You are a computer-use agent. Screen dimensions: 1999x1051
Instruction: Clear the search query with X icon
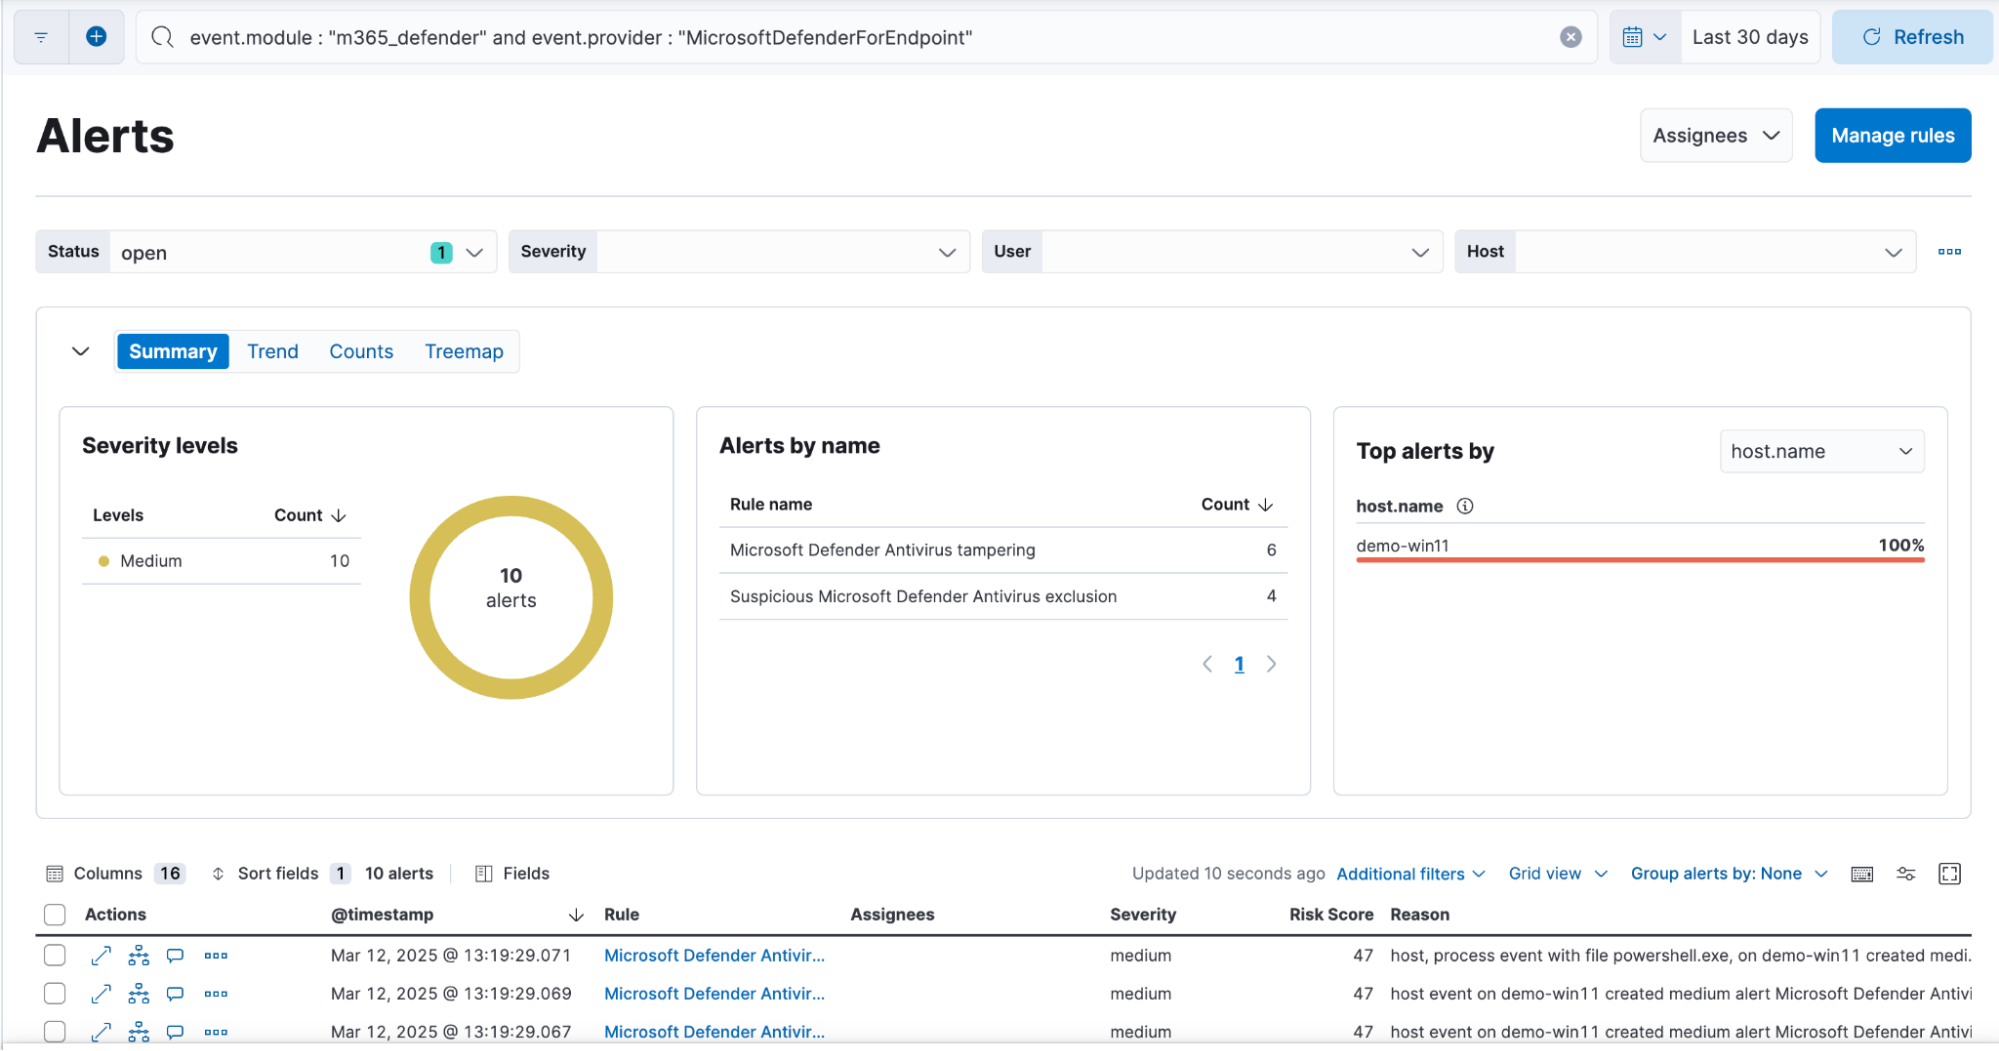coord(1571,37)
